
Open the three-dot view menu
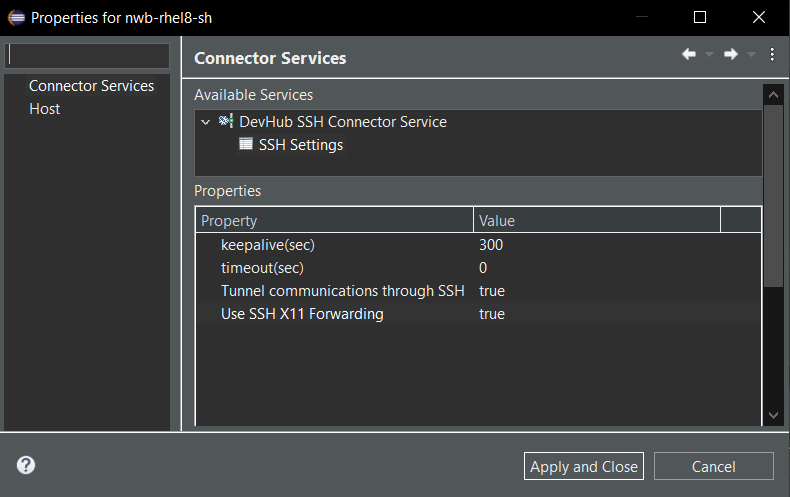[772, 55]
